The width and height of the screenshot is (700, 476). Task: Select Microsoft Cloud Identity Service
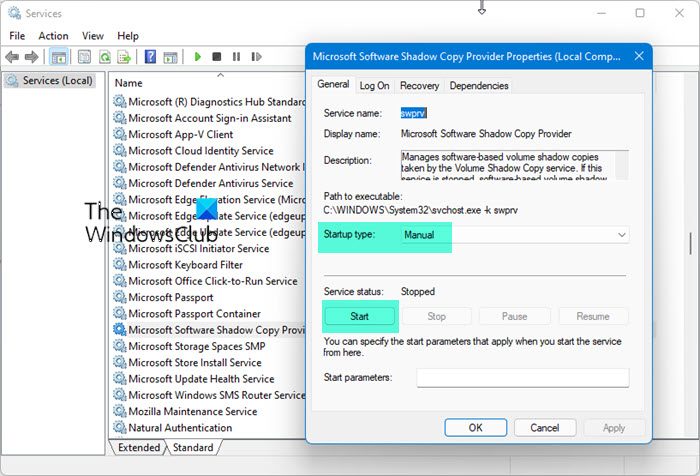208,151
